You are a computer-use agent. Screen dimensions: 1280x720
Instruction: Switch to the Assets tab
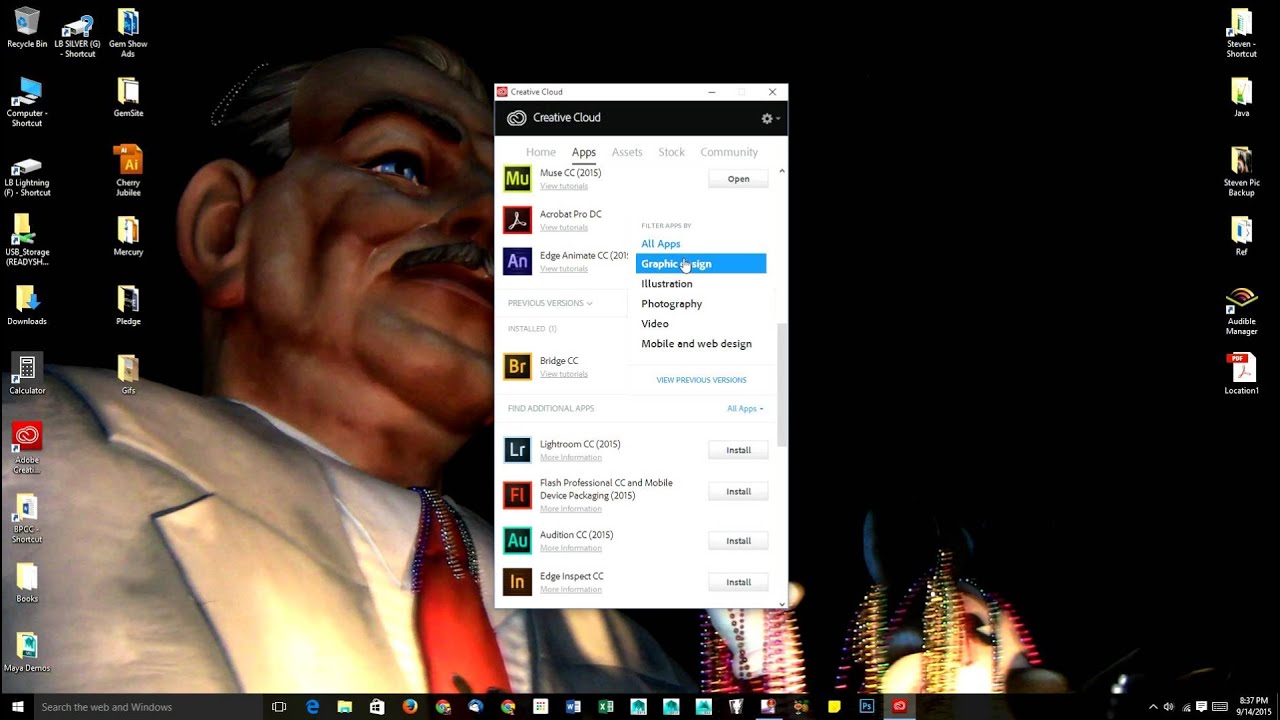pyautogui.click(x=627, y=152)
